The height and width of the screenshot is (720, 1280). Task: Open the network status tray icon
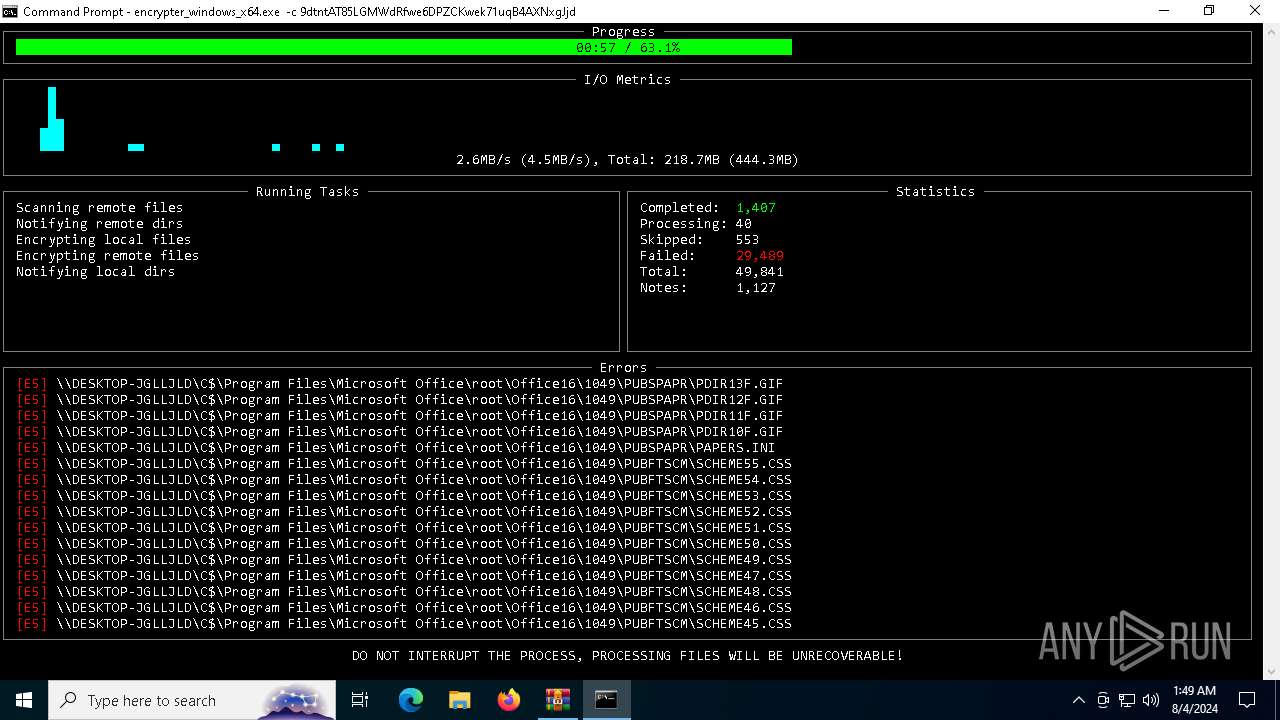[x=1127, y=700]
